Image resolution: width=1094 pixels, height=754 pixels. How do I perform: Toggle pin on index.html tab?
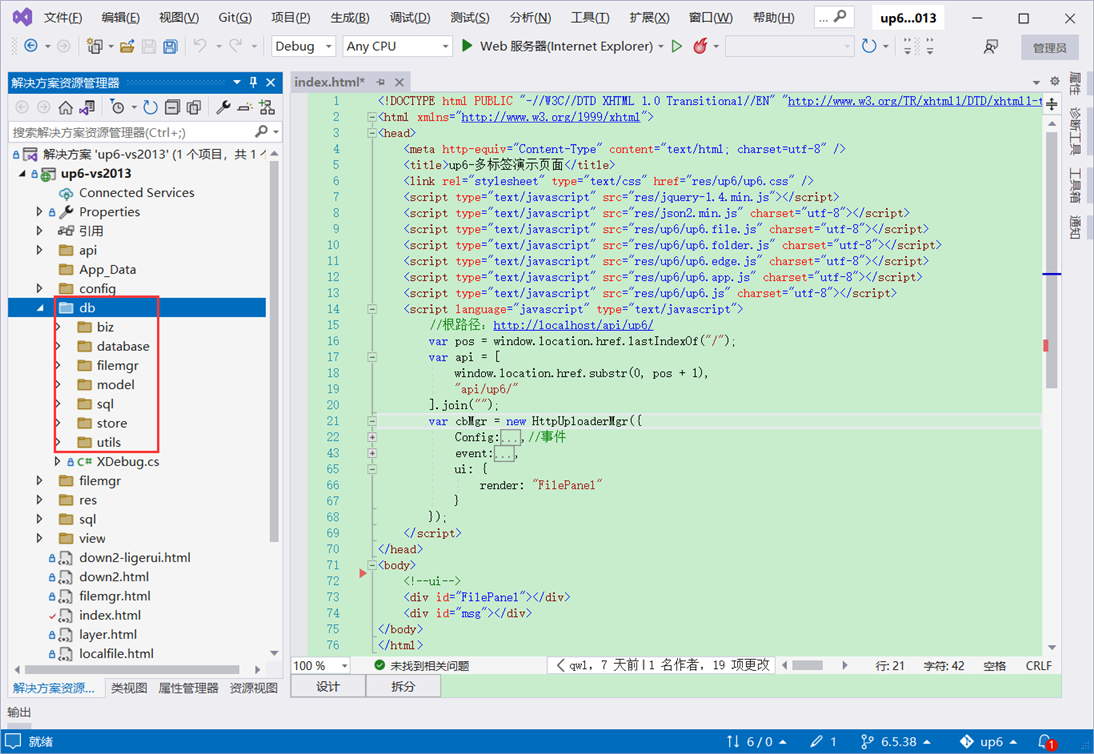[x=381, y=82]
